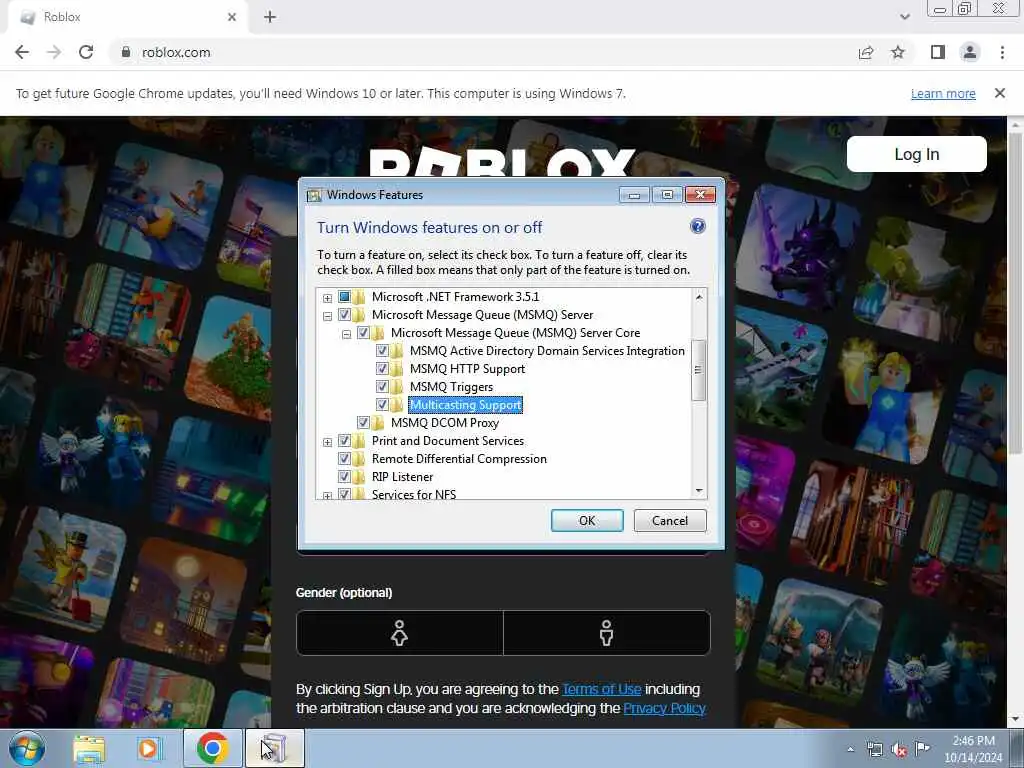This screenshot has width=1024, height=768.
Task: Select the female gender icon on Roblox
Action: [400, 633]
